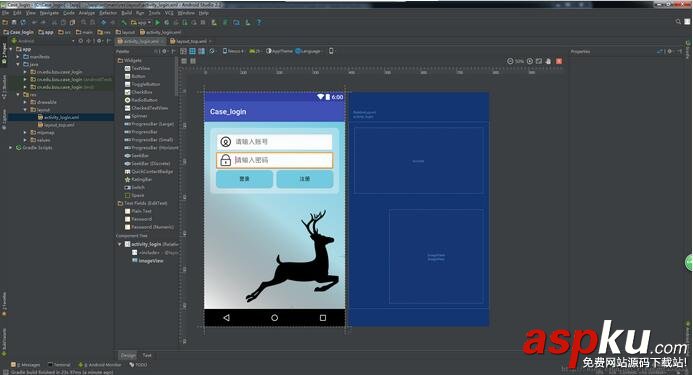693x375 pixels.
Task: Select RatingBar widget in Palette
Action: coord(138,179)
